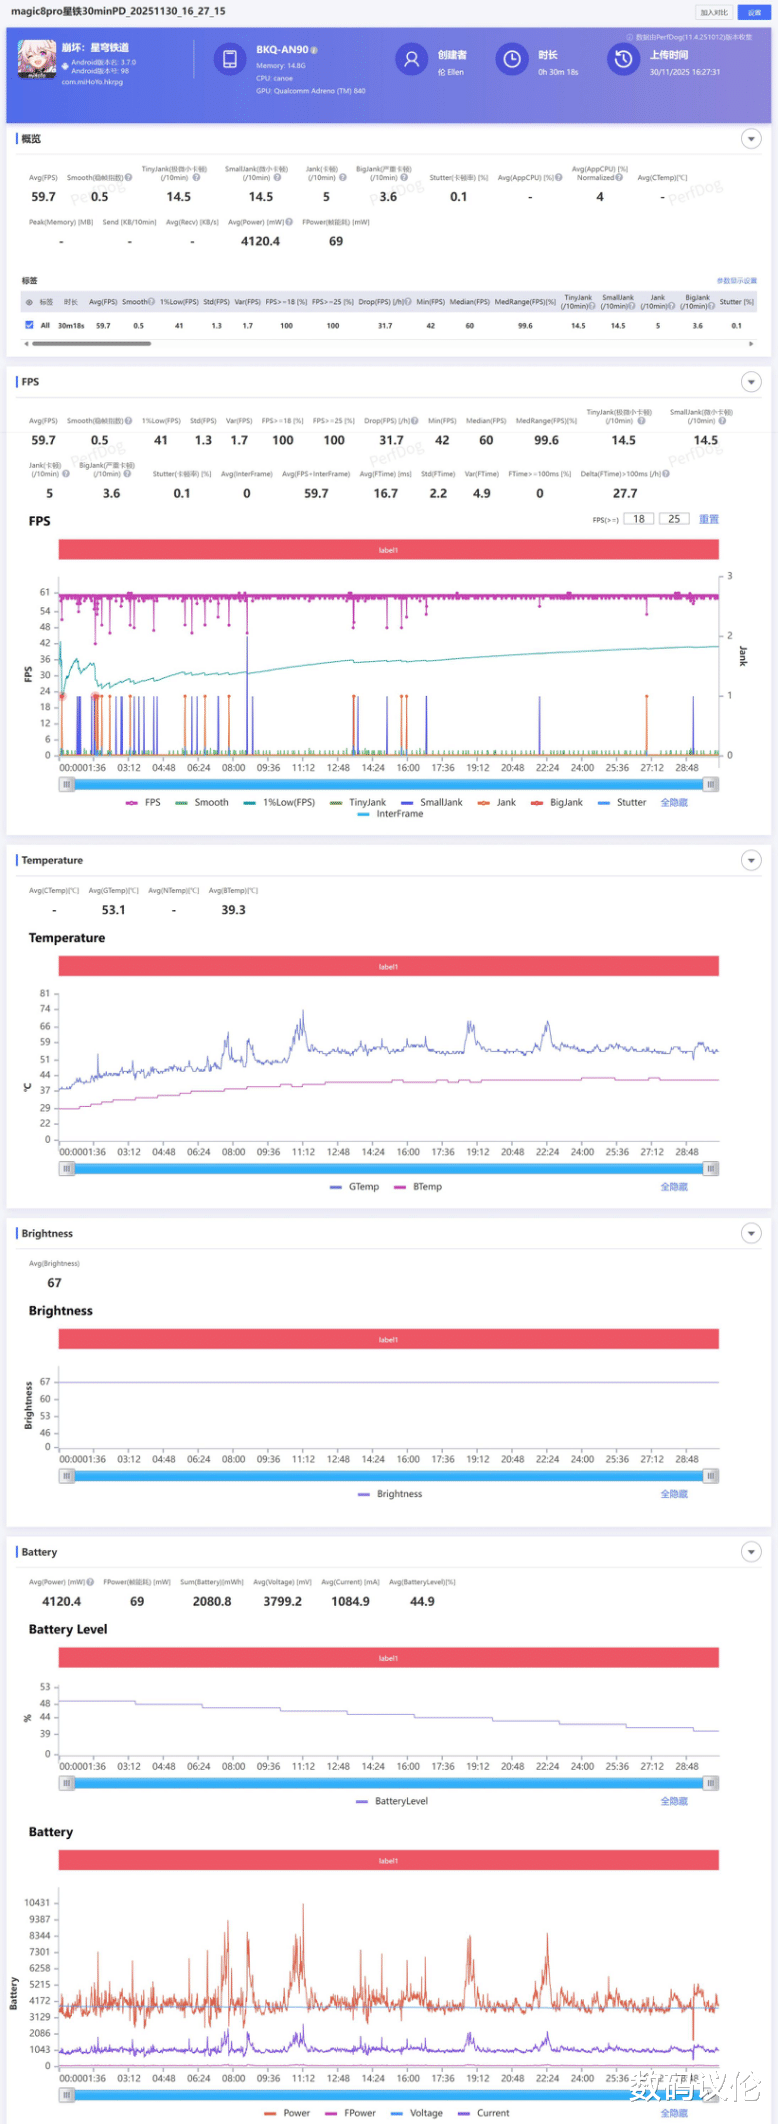The image size is (778, 2124).
Task: Click help icon for Avg(Power) in overview
Action: [x=289, y=222]
